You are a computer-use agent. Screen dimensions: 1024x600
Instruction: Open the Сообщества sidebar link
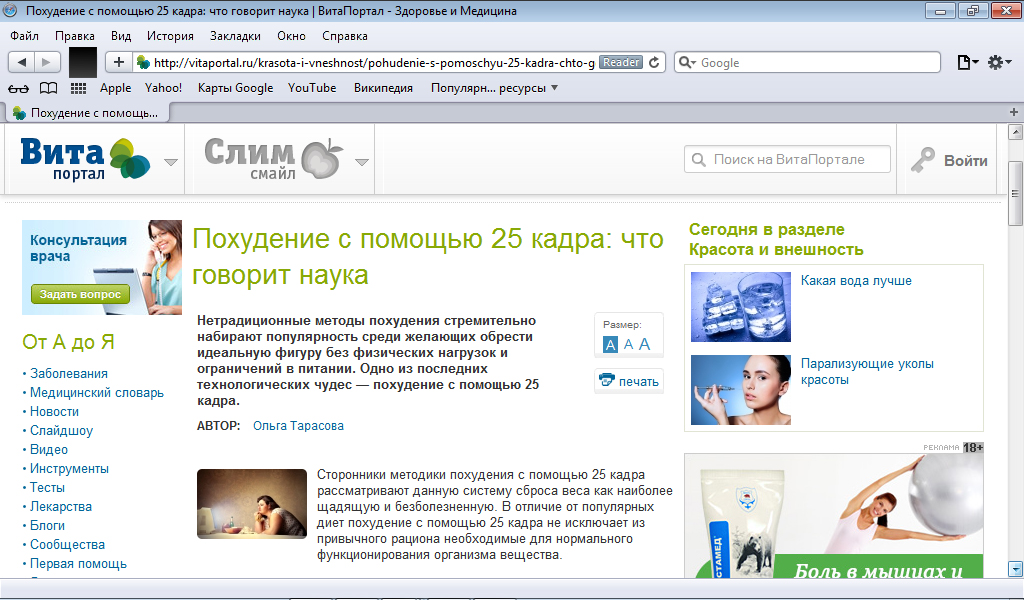[x=67, y=544]
